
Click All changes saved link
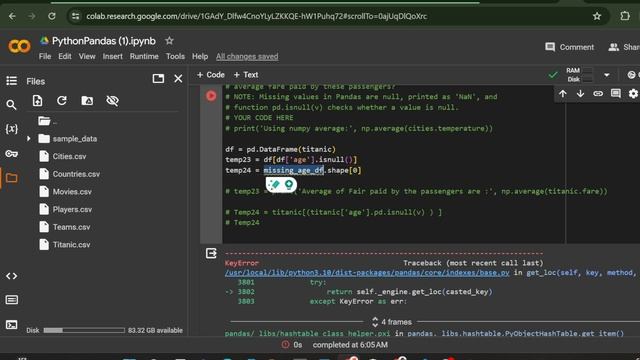[247, 56]
